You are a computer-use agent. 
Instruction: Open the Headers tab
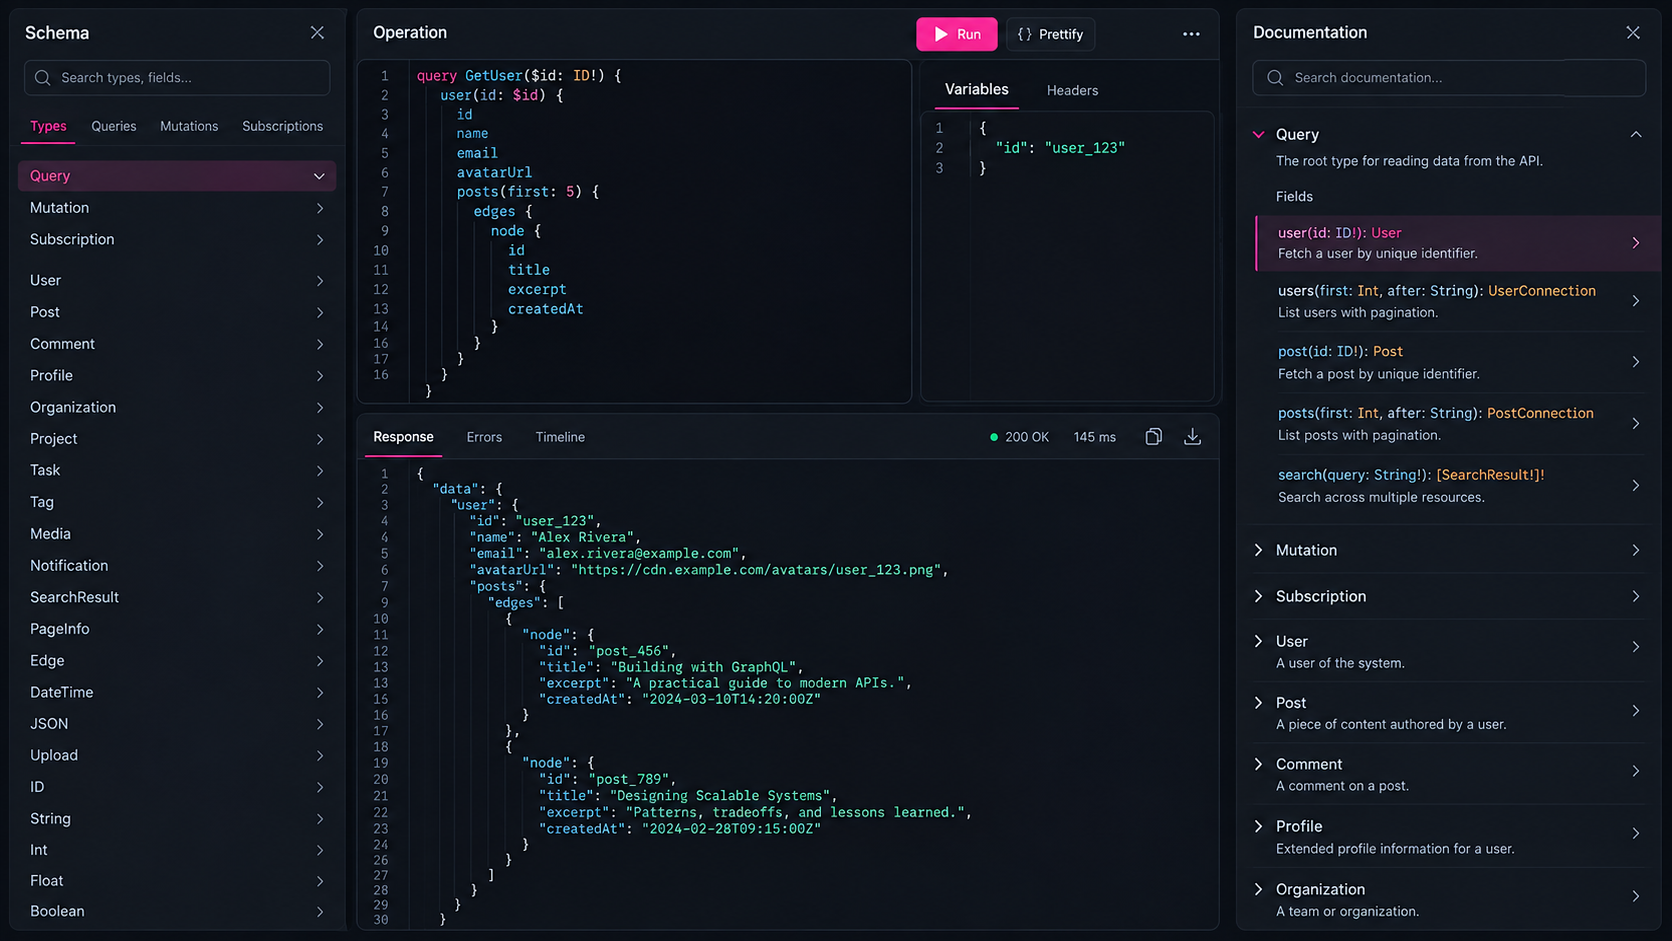(1072, 90)
